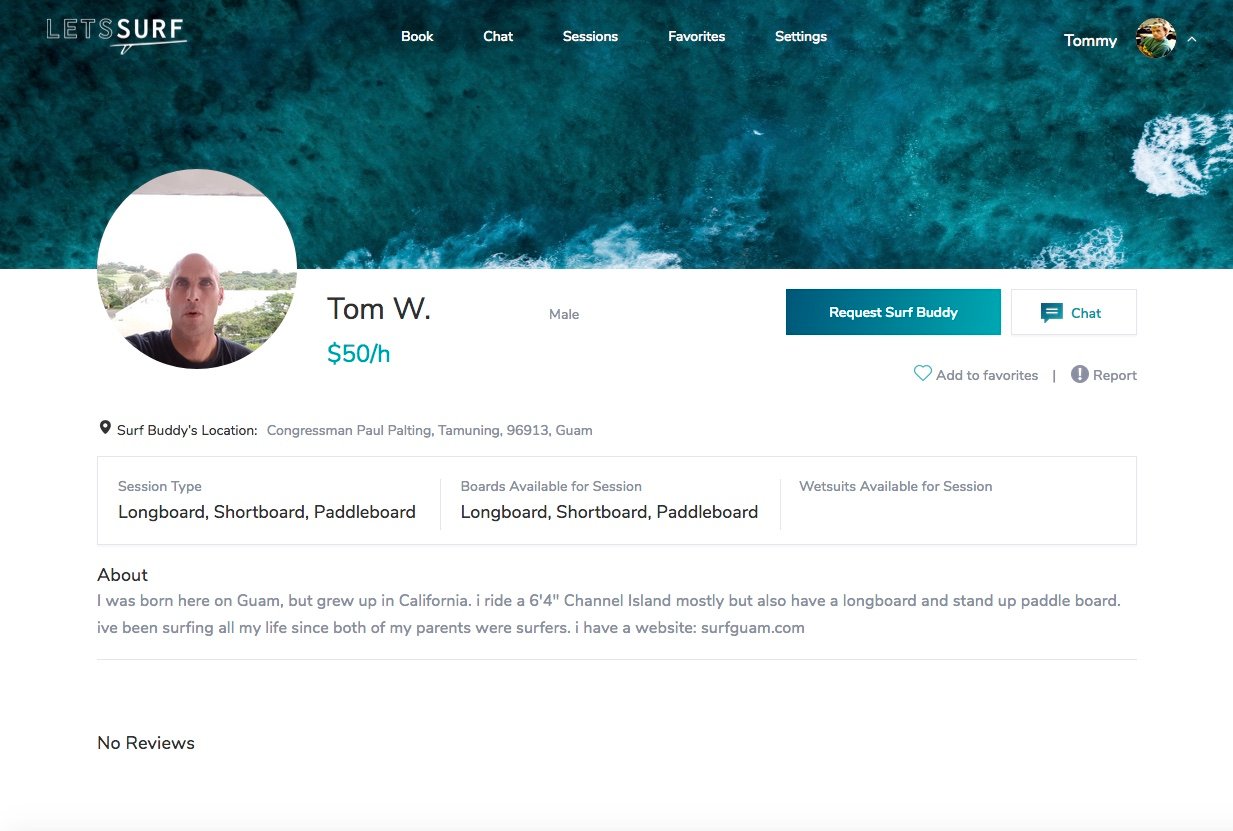Open the Settings navigation item

click(x=801, y=36)
